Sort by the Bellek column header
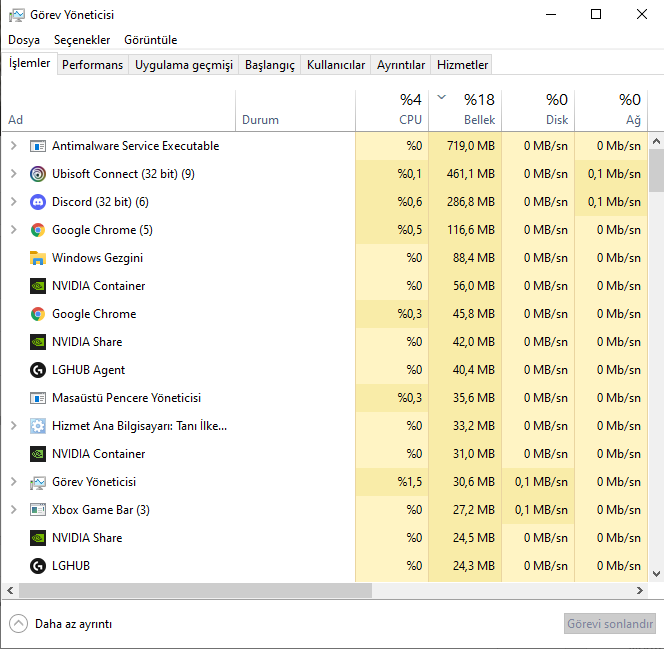664x649 pixels. click(x=465, y=110)
